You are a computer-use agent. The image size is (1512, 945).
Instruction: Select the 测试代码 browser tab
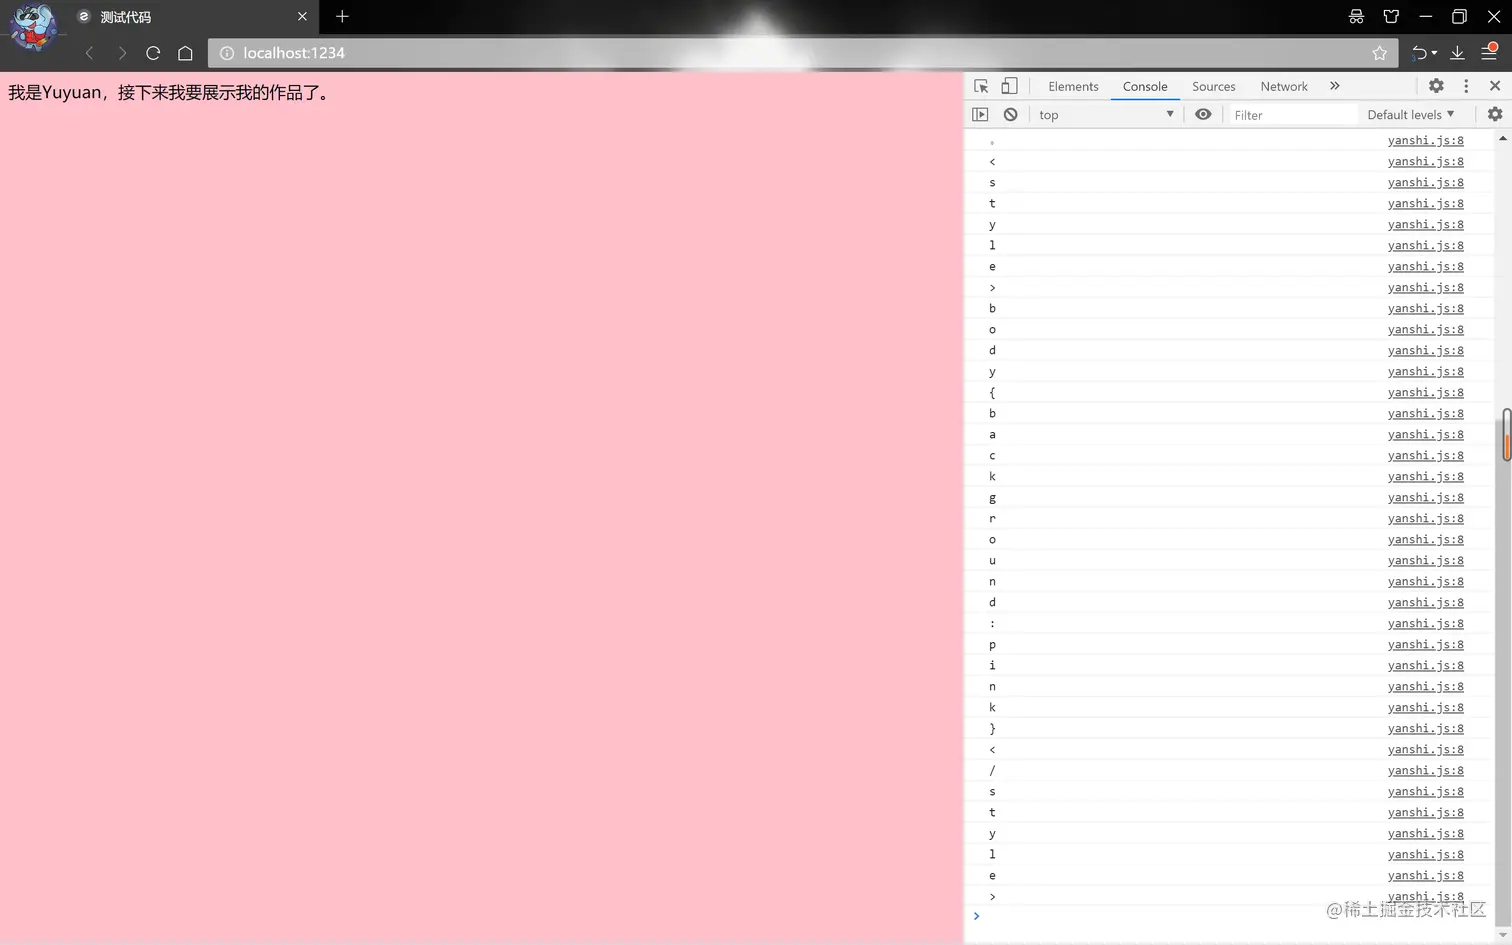click(192, 17)
